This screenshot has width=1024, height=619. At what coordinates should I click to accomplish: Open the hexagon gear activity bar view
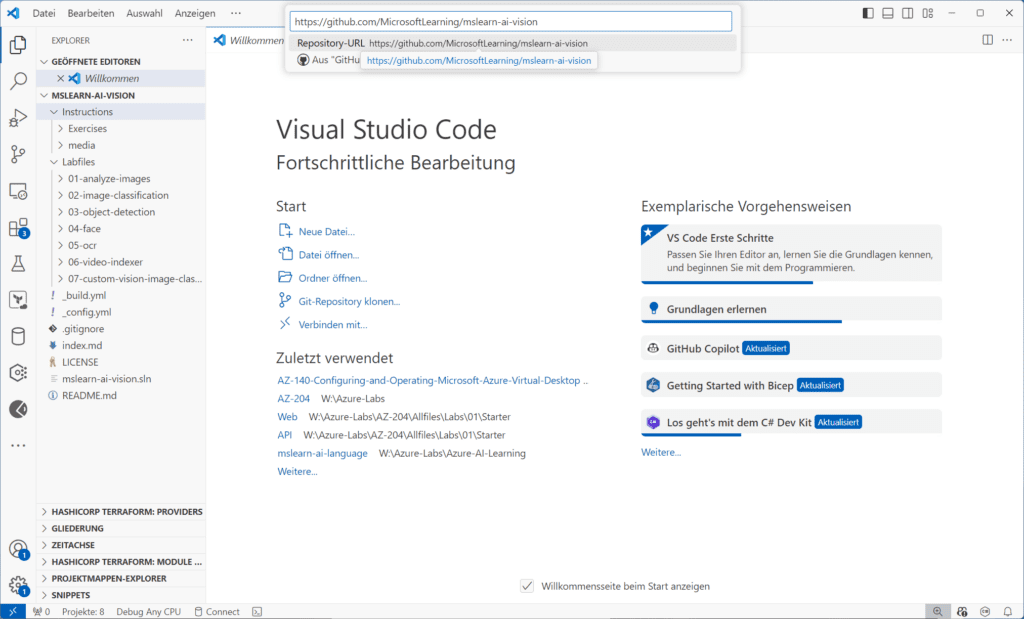click(x=18, y=373)
